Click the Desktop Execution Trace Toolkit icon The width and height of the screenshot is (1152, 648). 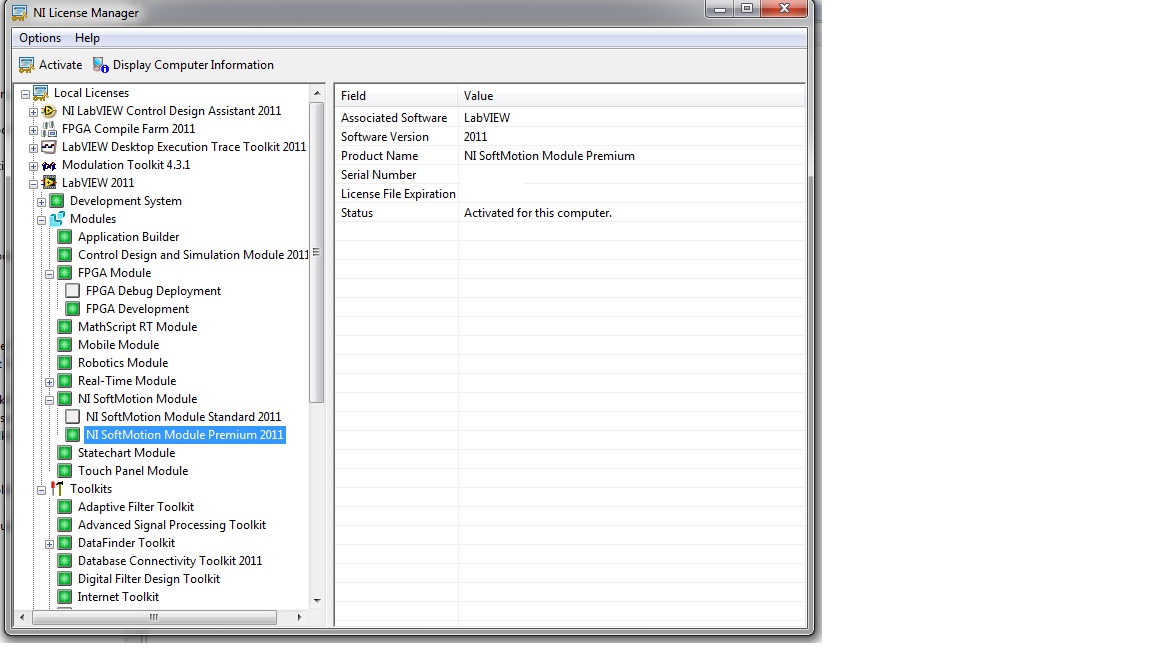point(49,147)
